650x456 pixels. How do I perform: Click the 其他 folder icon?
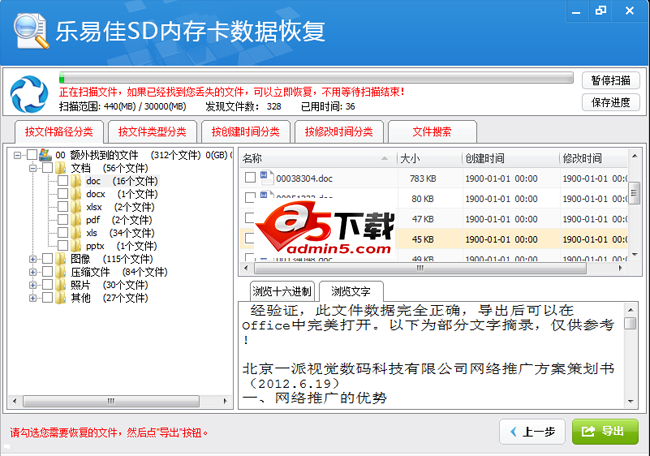click(x=61, y=298)
